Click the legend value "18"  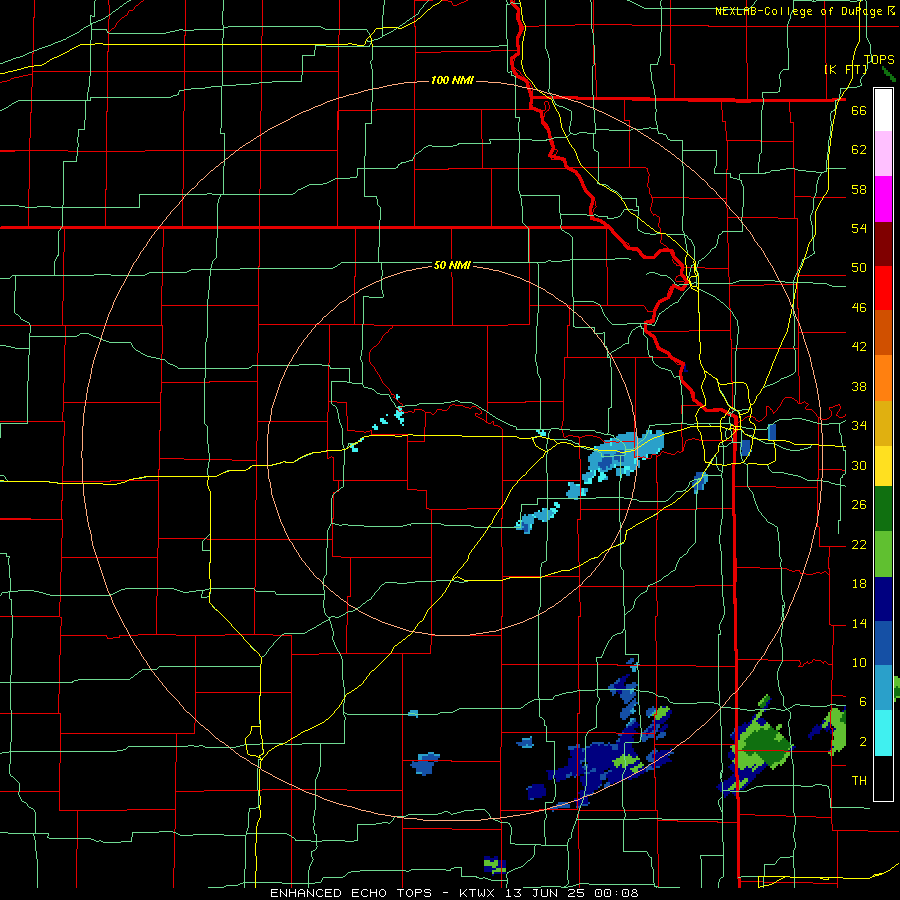[x=859, y=584]
